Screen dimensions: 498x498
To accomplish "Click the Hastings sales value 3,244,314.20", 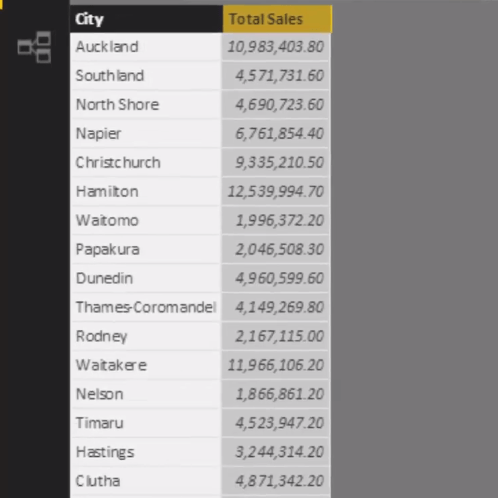I will tap(276, 452).
